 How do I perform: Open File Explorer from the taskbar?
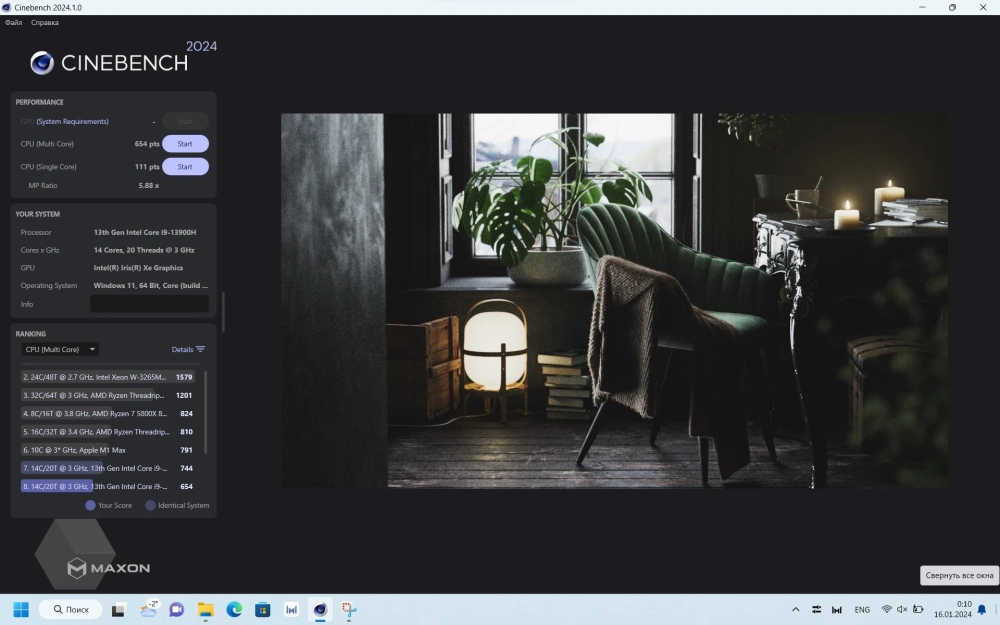pyautogui.click(x=205, y=609)
